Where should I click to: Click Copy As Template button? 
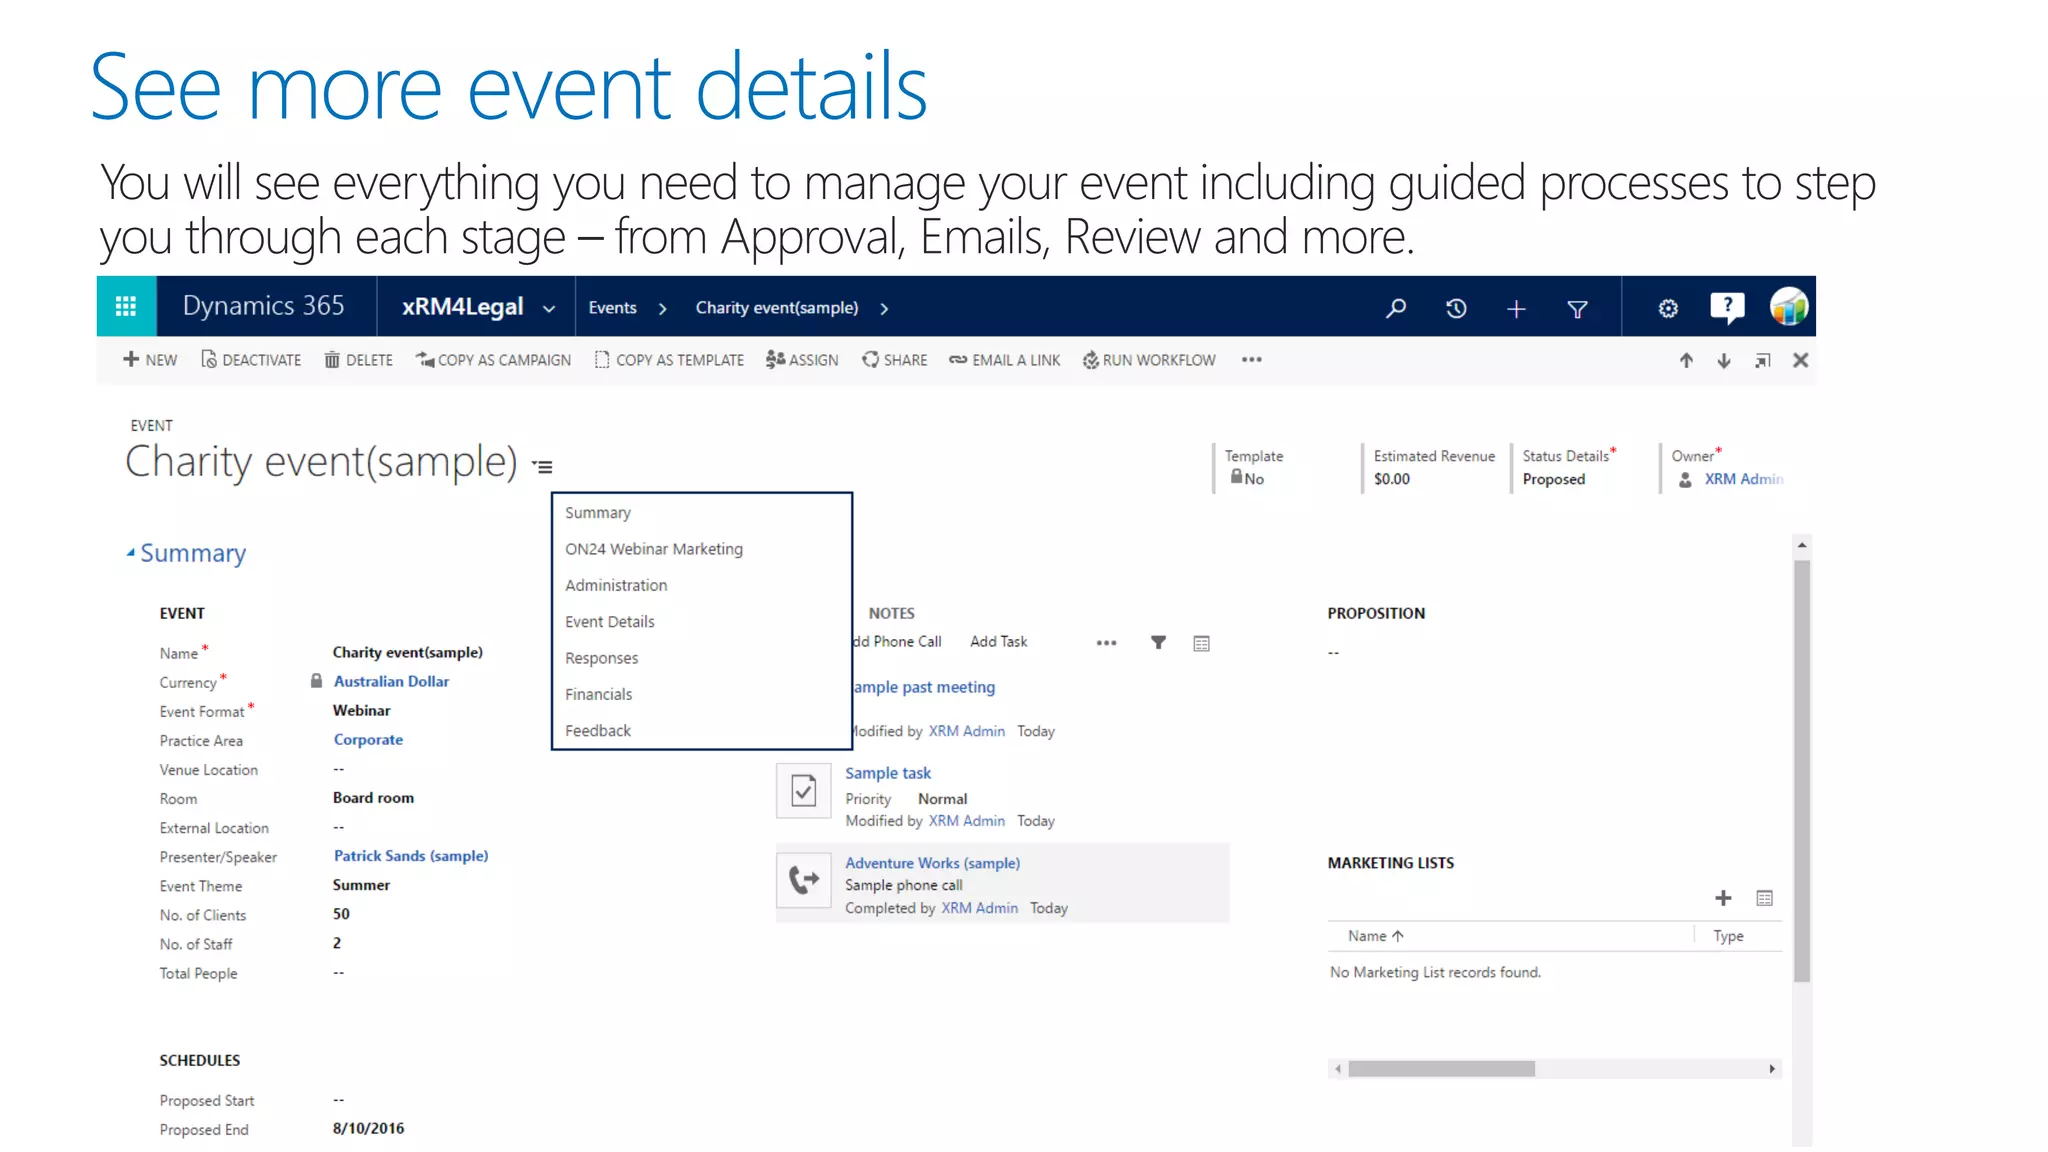pyautogui.click(x=669, y=360)
